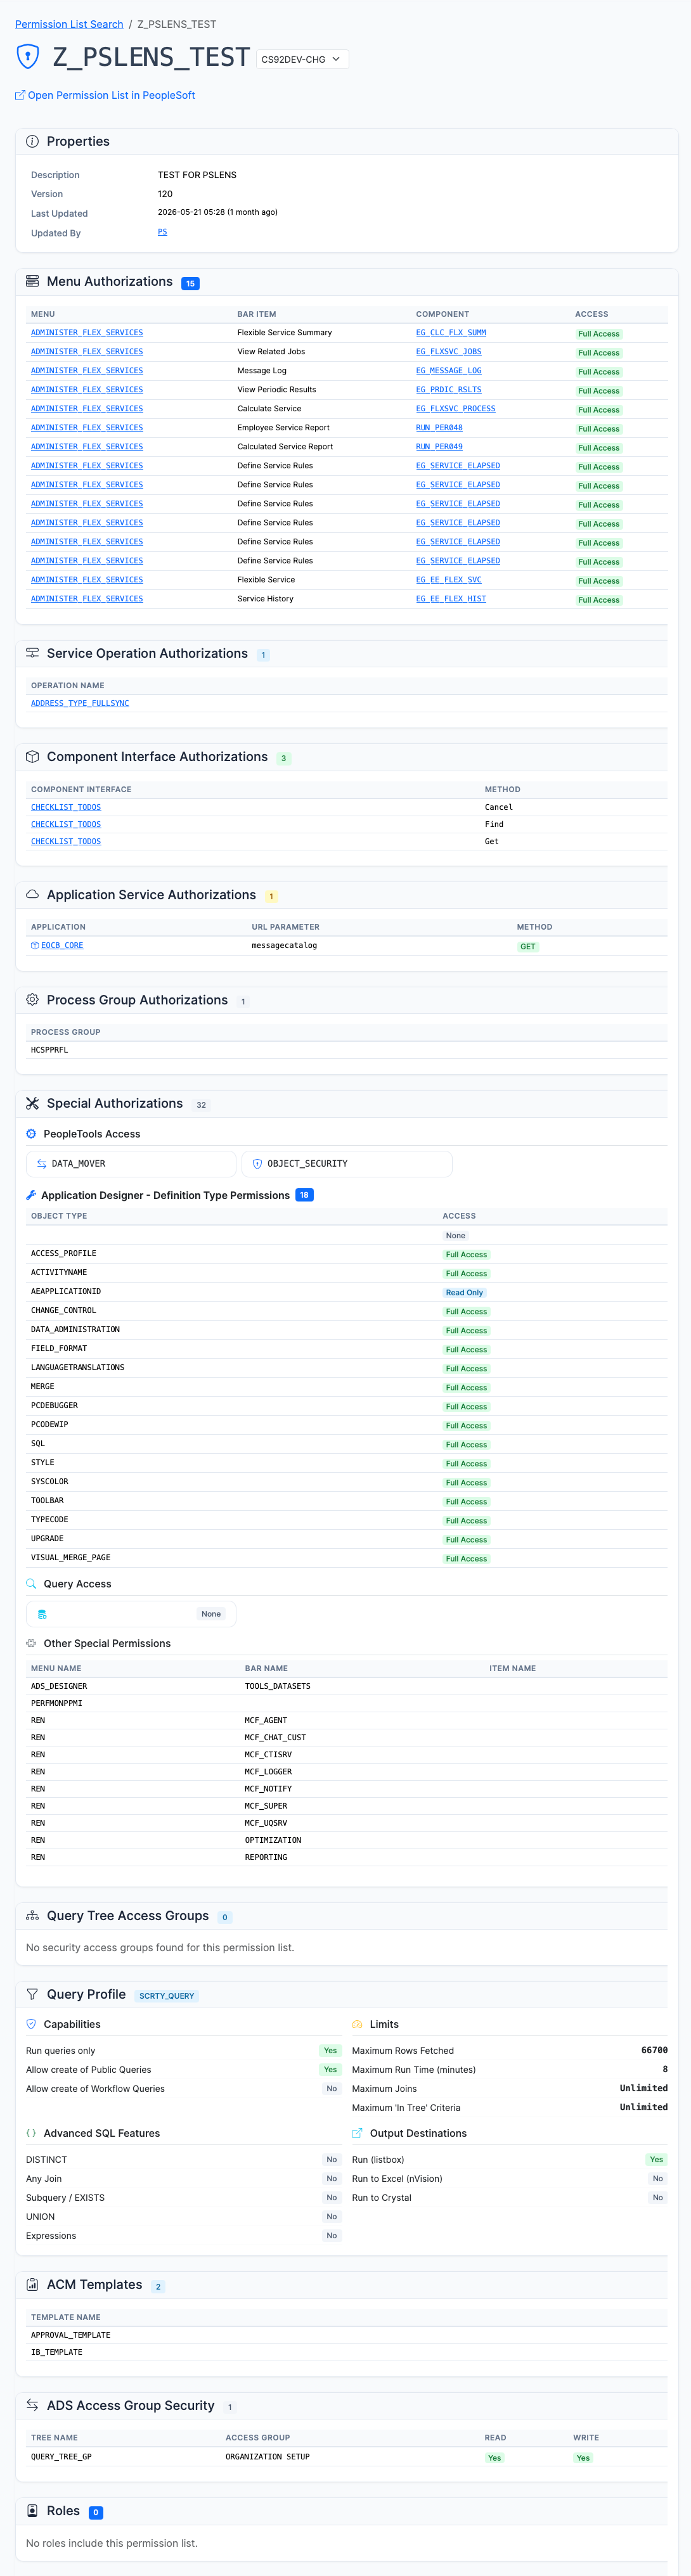Image resolution: width=691 pixels, height=2576 pixels.
Task: Open the ADDRESS_TYPE_FULLSYNC operation link
Action: click(x=80, y=703)
